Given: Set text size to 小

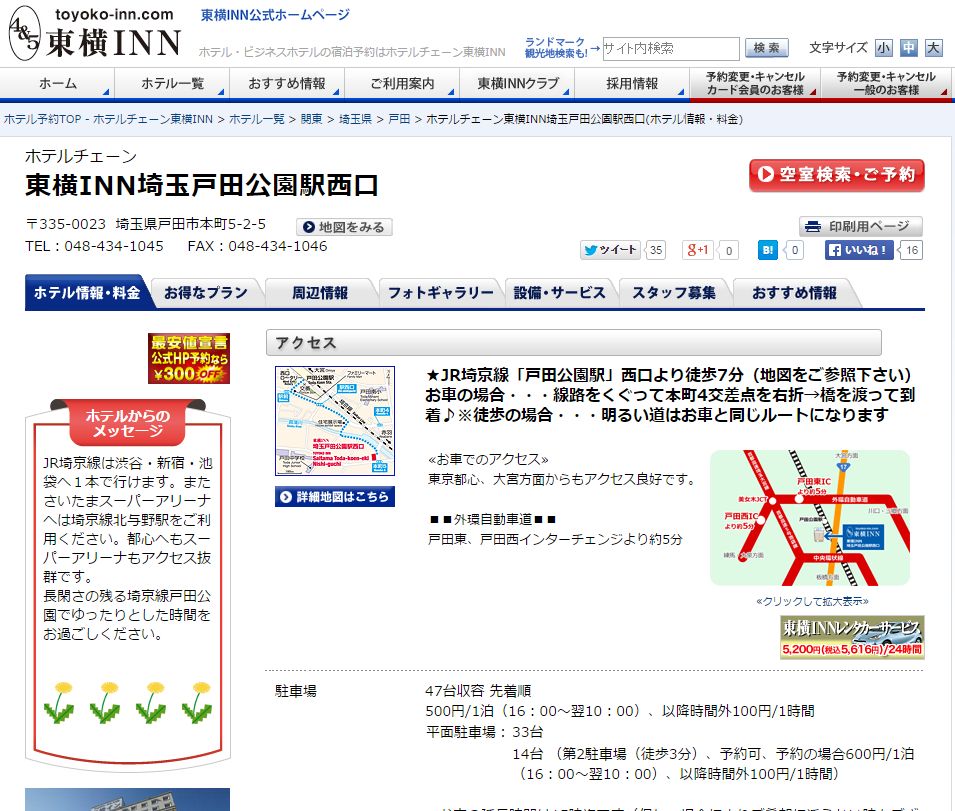Looking at the screenshot, I should click(884, 48).
